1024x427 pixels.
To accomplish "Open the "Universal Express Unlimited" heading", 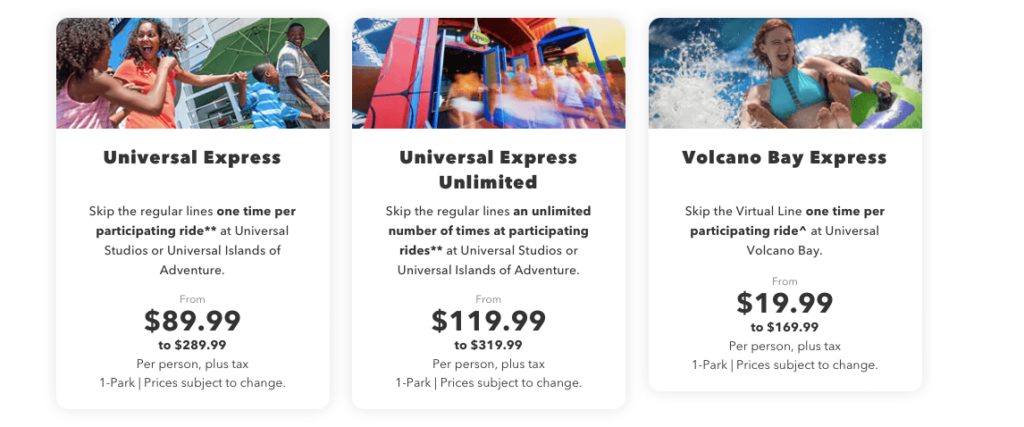I will coord(488,169).
